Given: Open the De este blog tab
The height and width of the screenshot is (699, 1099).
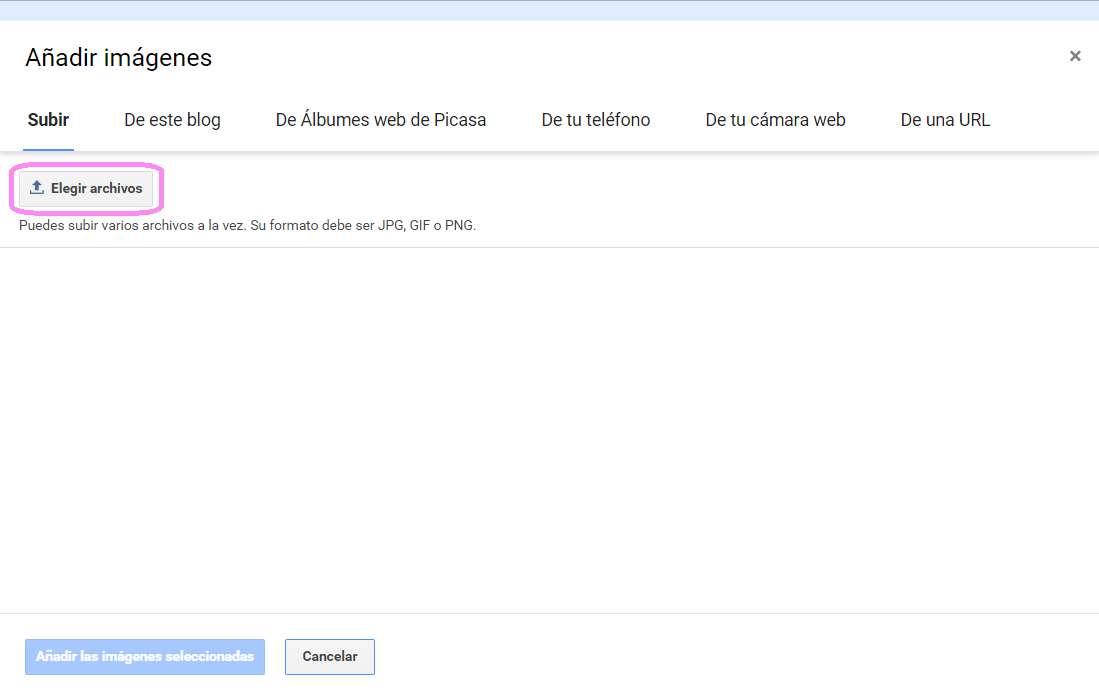Looking at the screenshot, I should coord(172,120).
